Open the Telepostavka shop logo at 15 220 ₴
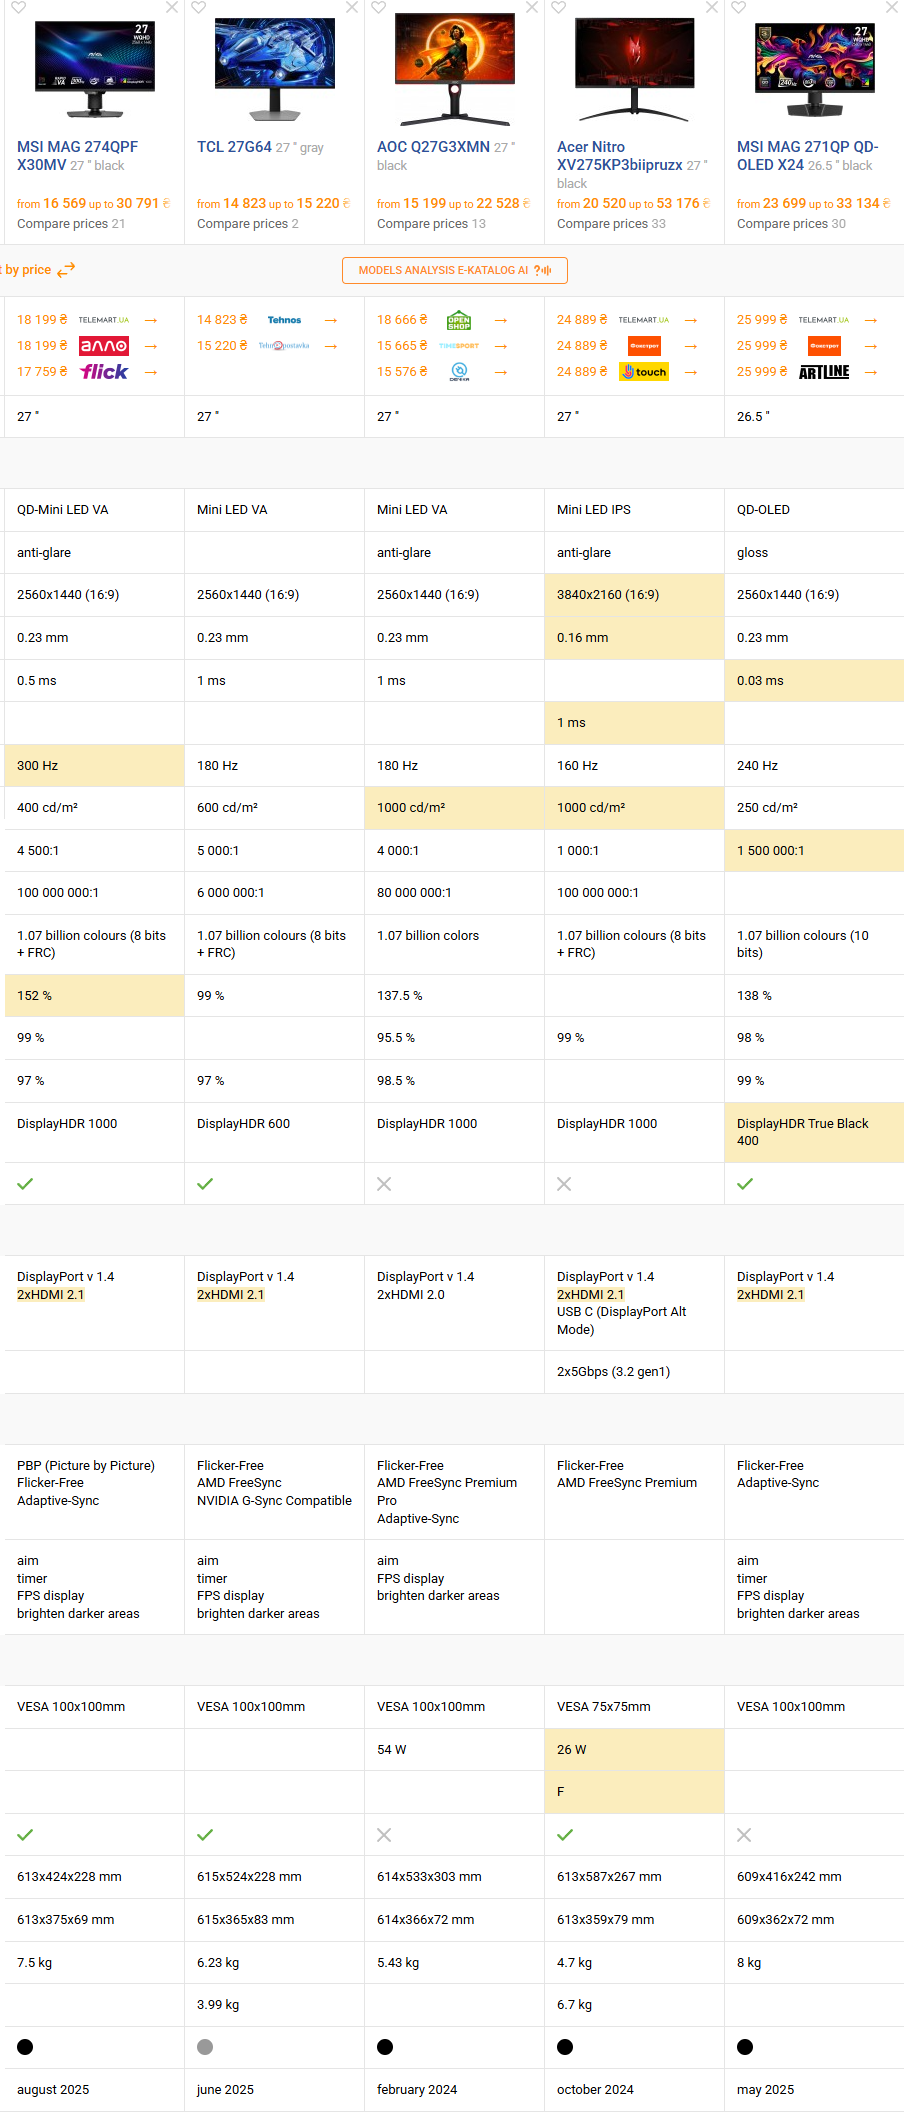Image resolution: width=904 pixels, height=2118 pixels. tap(284, 346)
